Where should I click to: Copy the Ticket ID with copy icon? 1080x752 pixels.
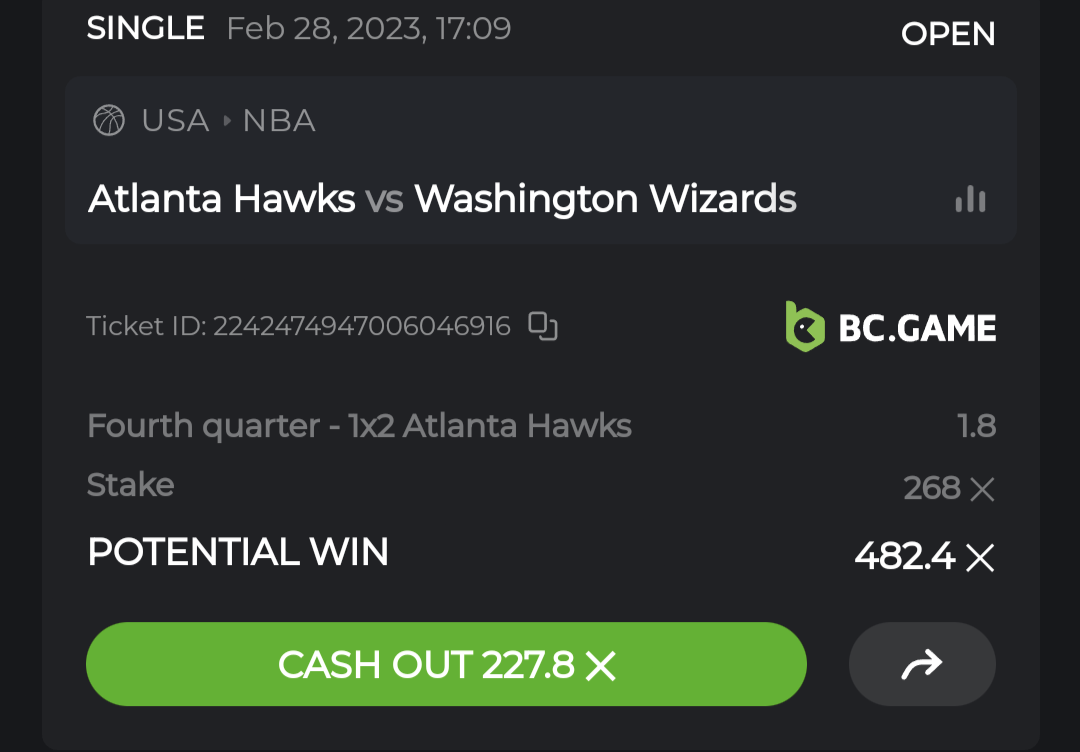[543, 326]
